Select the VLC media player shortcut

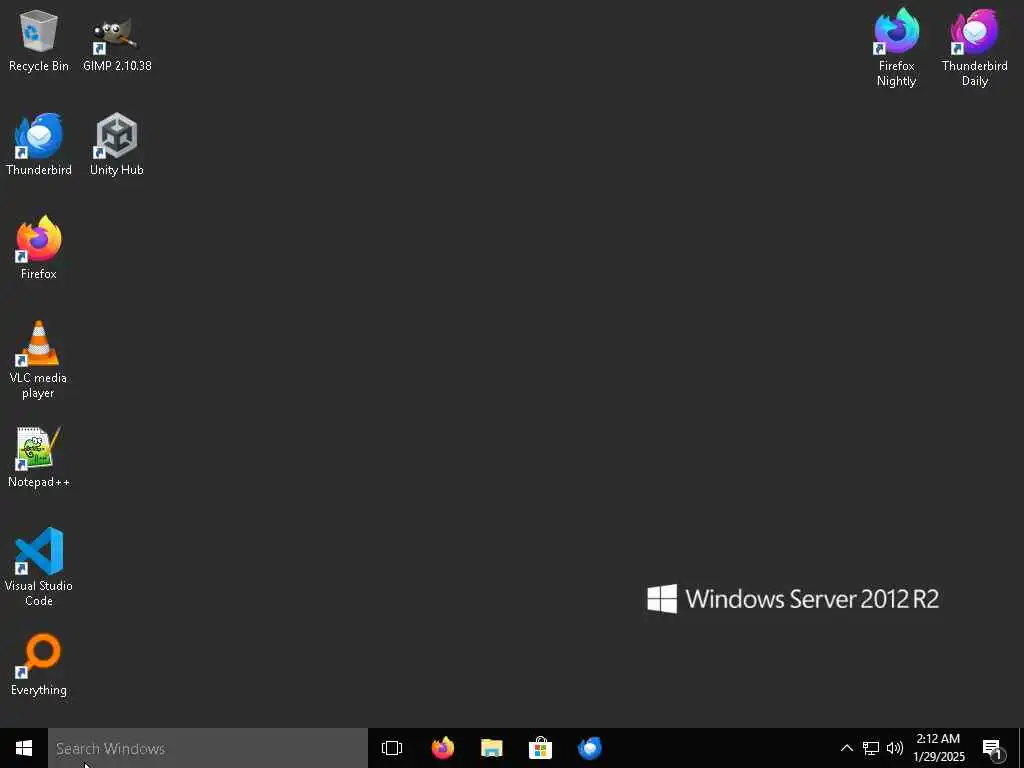(x=39, y=360)
